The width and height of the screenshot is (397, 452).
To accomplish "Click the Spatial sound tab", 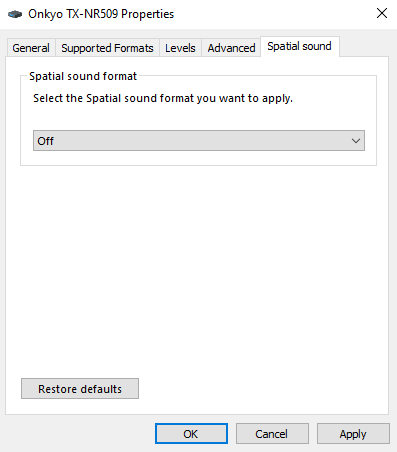I will (300, 46).
